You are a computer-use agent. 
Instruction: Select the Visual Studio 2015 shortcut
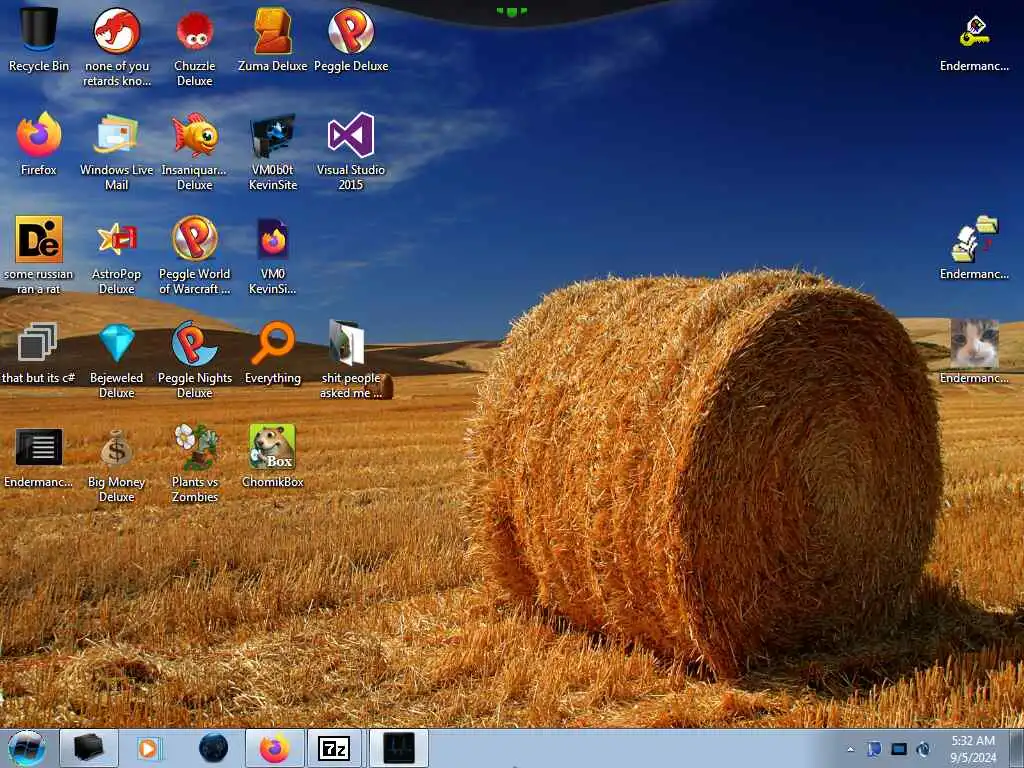point(351,150)
